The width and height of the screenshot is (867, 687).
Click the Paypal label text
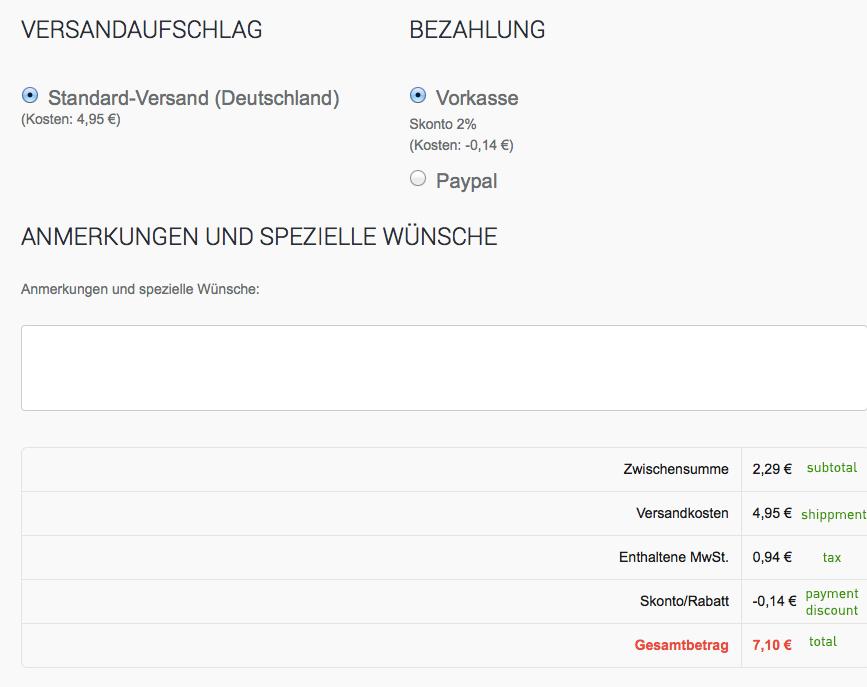466,181
